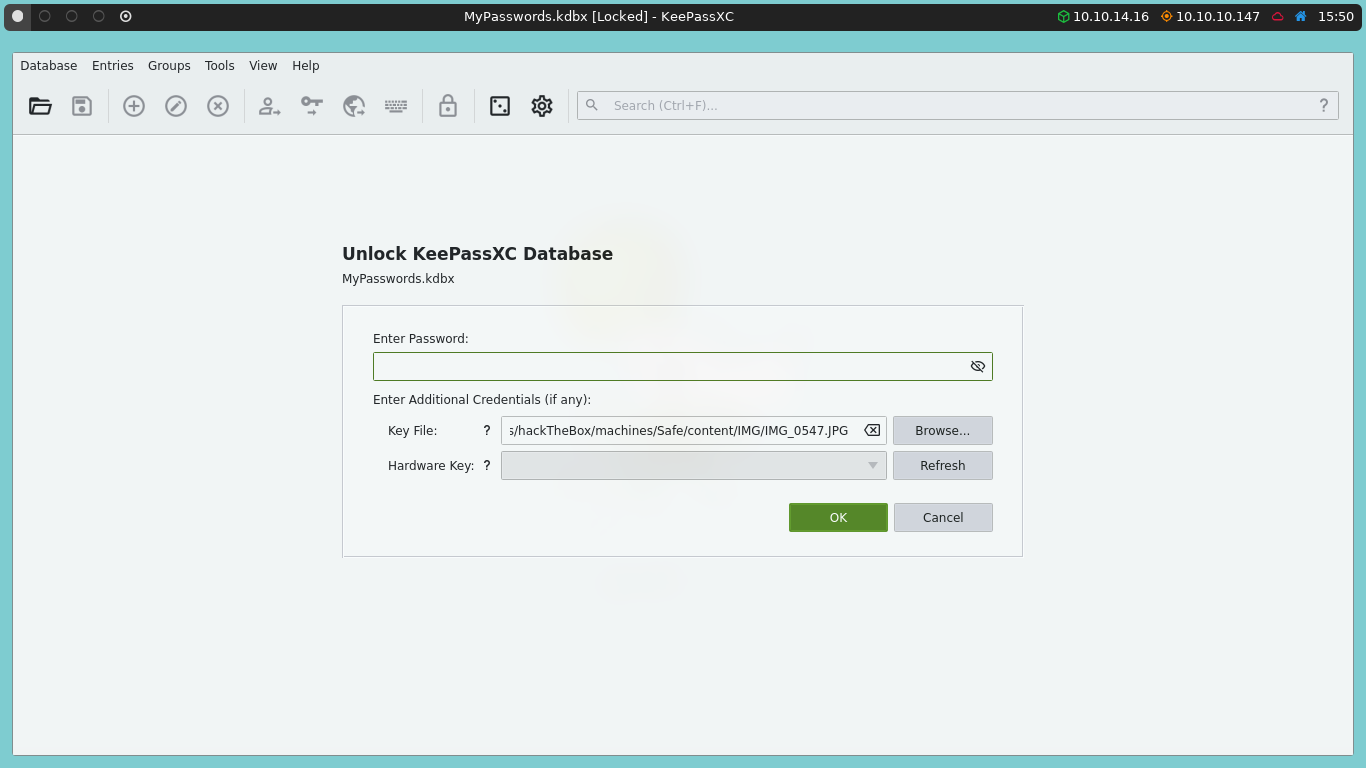Click the 10.10.14.16 IP indicator in top bar

point(1103,17)
